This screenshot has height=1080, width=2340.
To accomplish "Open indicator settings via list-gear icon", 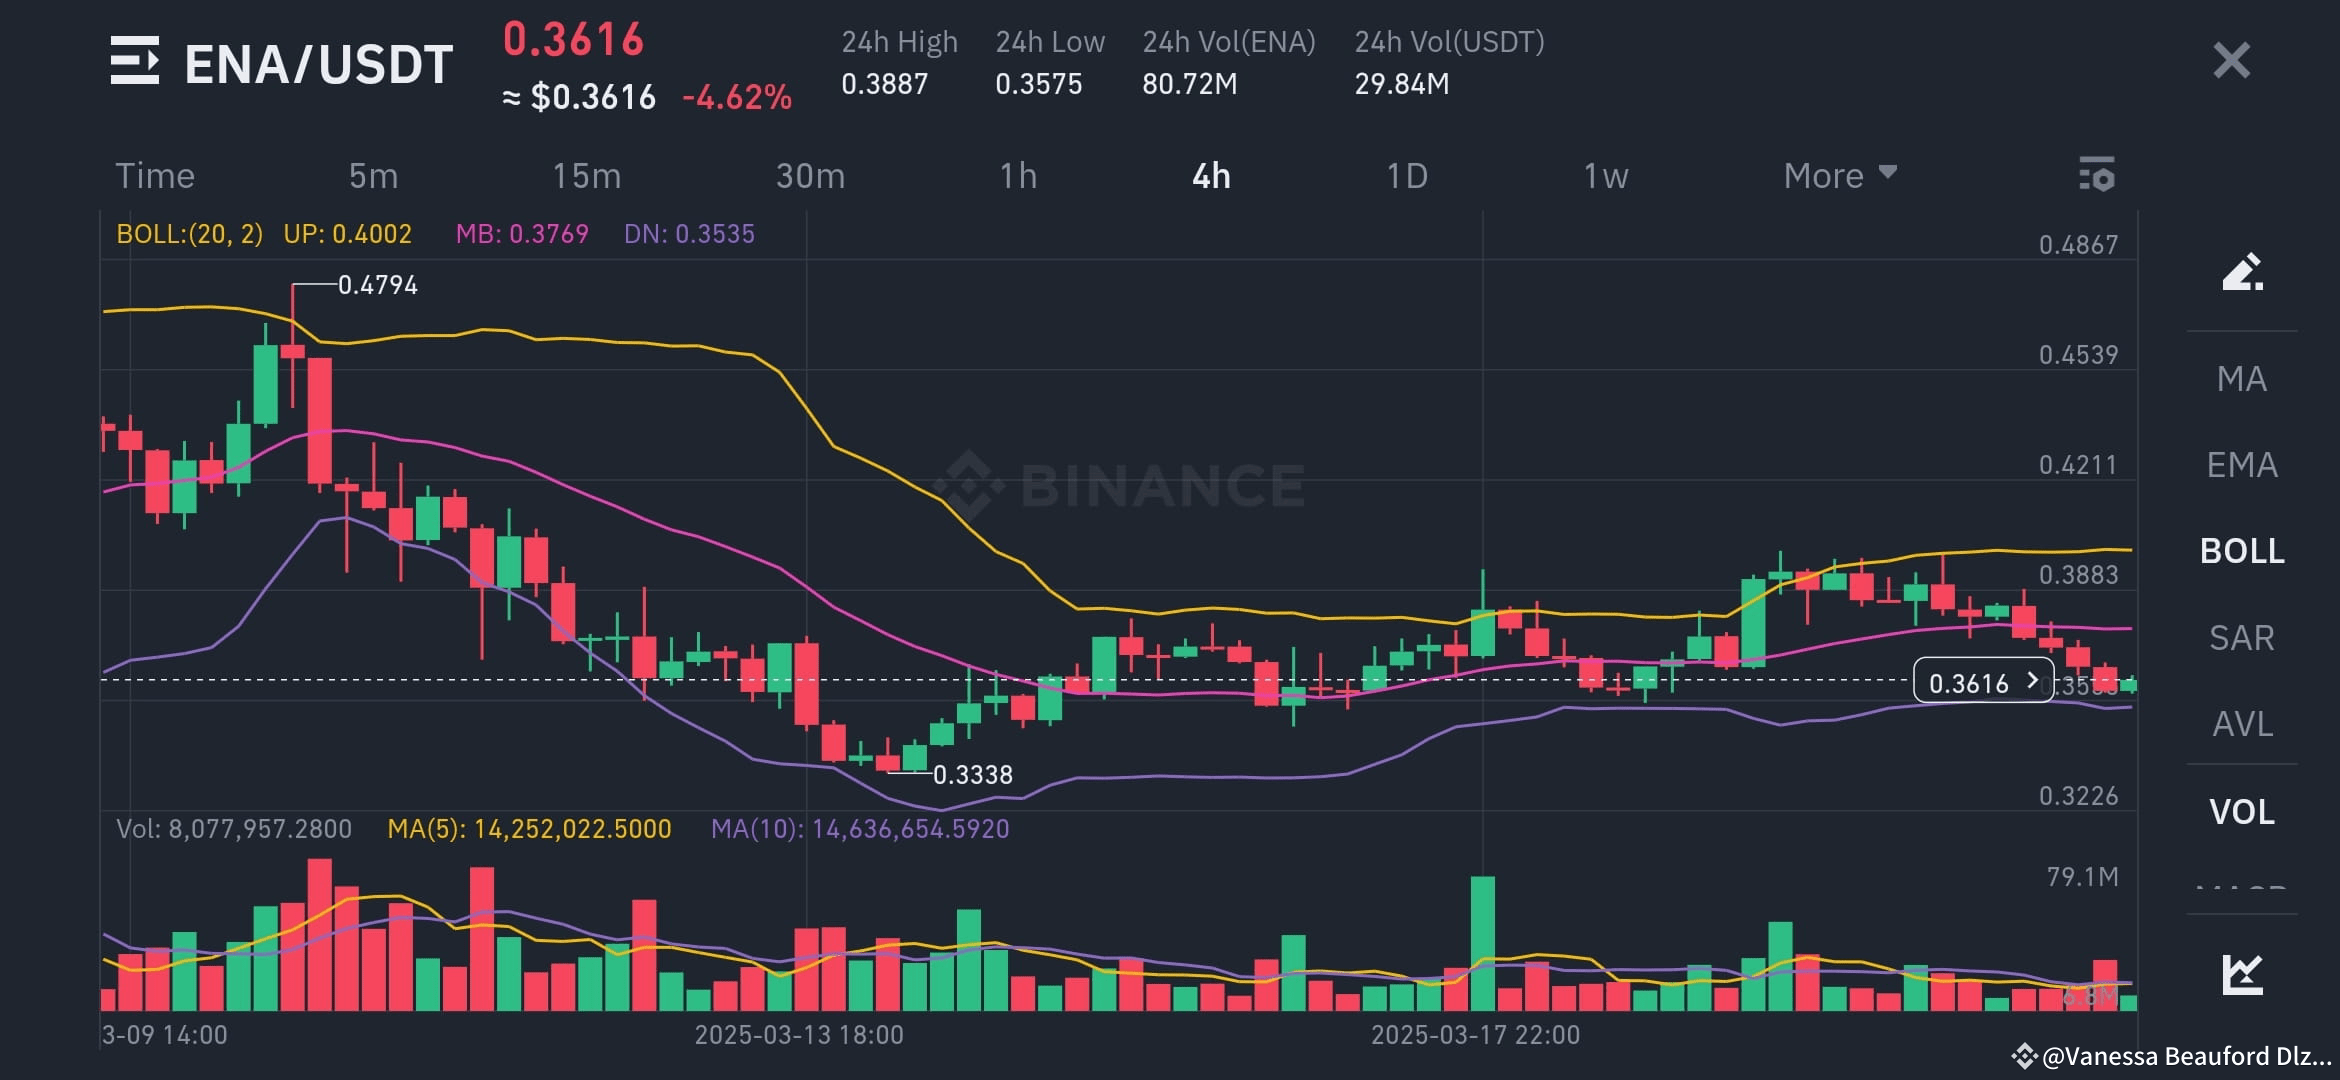I will click(2097, 174).
